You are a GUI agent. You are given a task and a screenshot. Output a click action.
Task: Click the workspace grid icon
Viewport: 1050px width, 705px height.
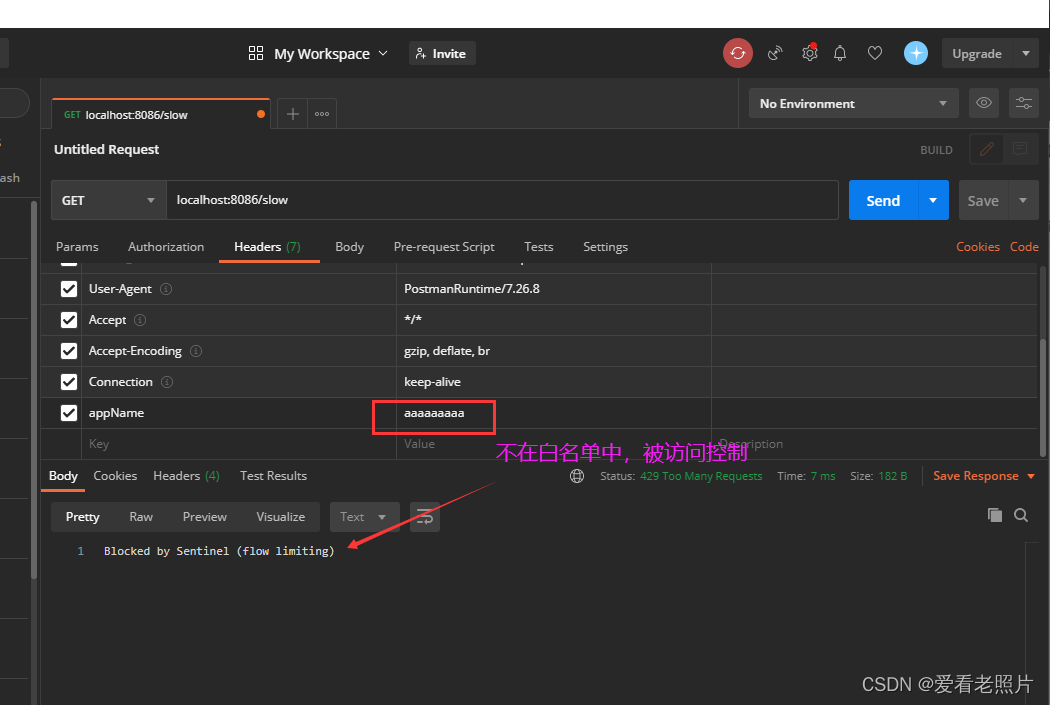tap(256, 54)
